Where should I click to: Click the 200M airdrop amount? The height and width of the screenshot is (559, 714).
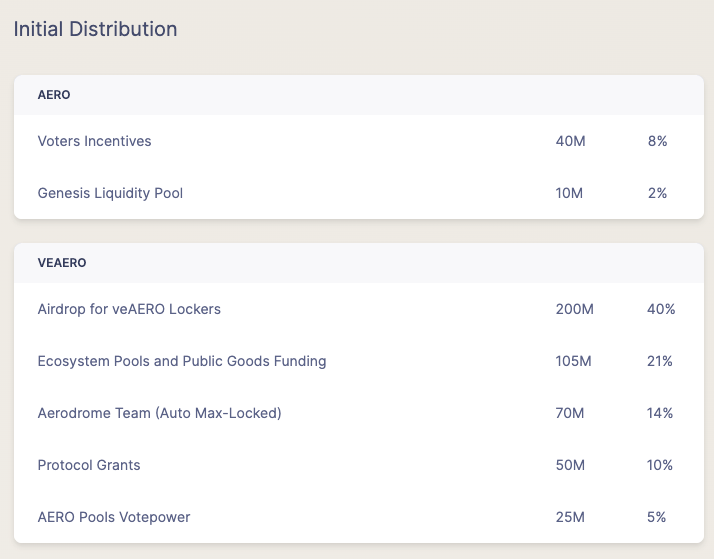(x=574, y=309)
